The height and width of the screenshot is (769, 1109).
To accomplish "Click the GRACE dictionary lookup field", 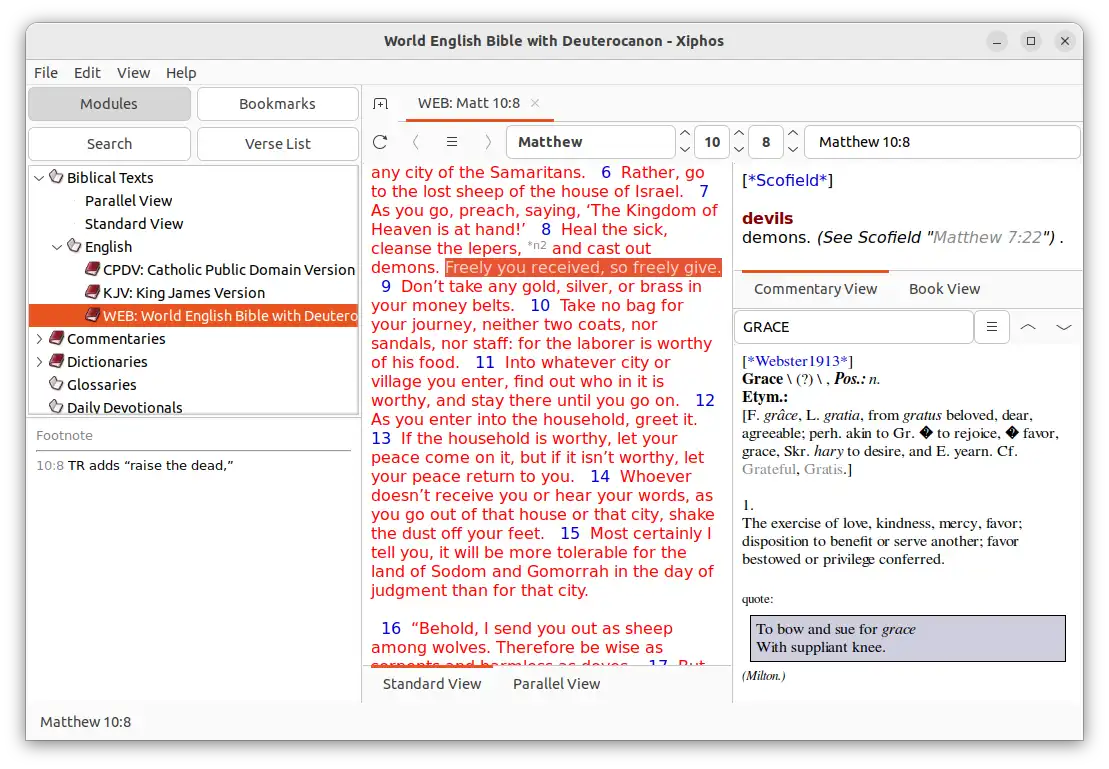I will pos(854,327).
